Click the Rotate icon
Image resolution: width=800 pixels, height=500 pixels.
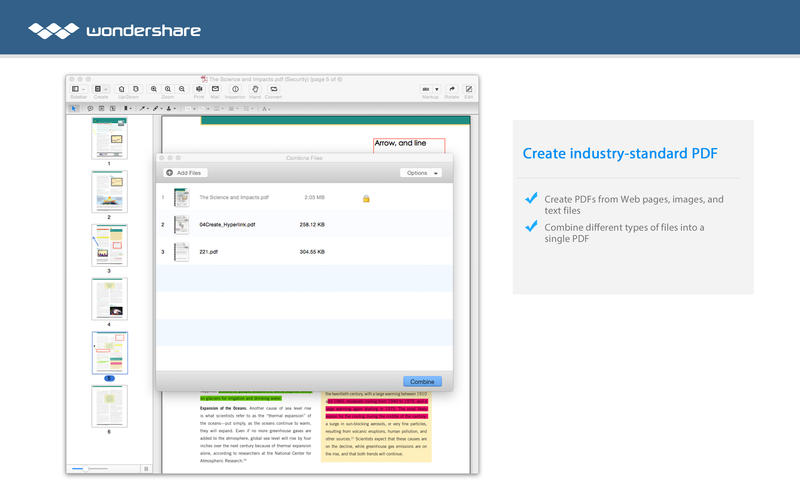452,89
